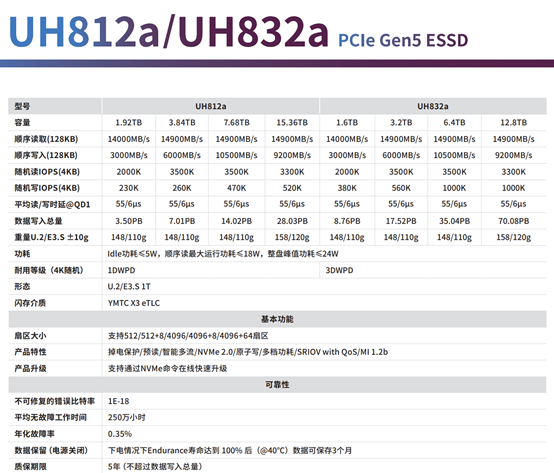This screenshot has height=473, width=554.
Task: Select the 12.8TB capacity cell
Action: click(513, 123)
